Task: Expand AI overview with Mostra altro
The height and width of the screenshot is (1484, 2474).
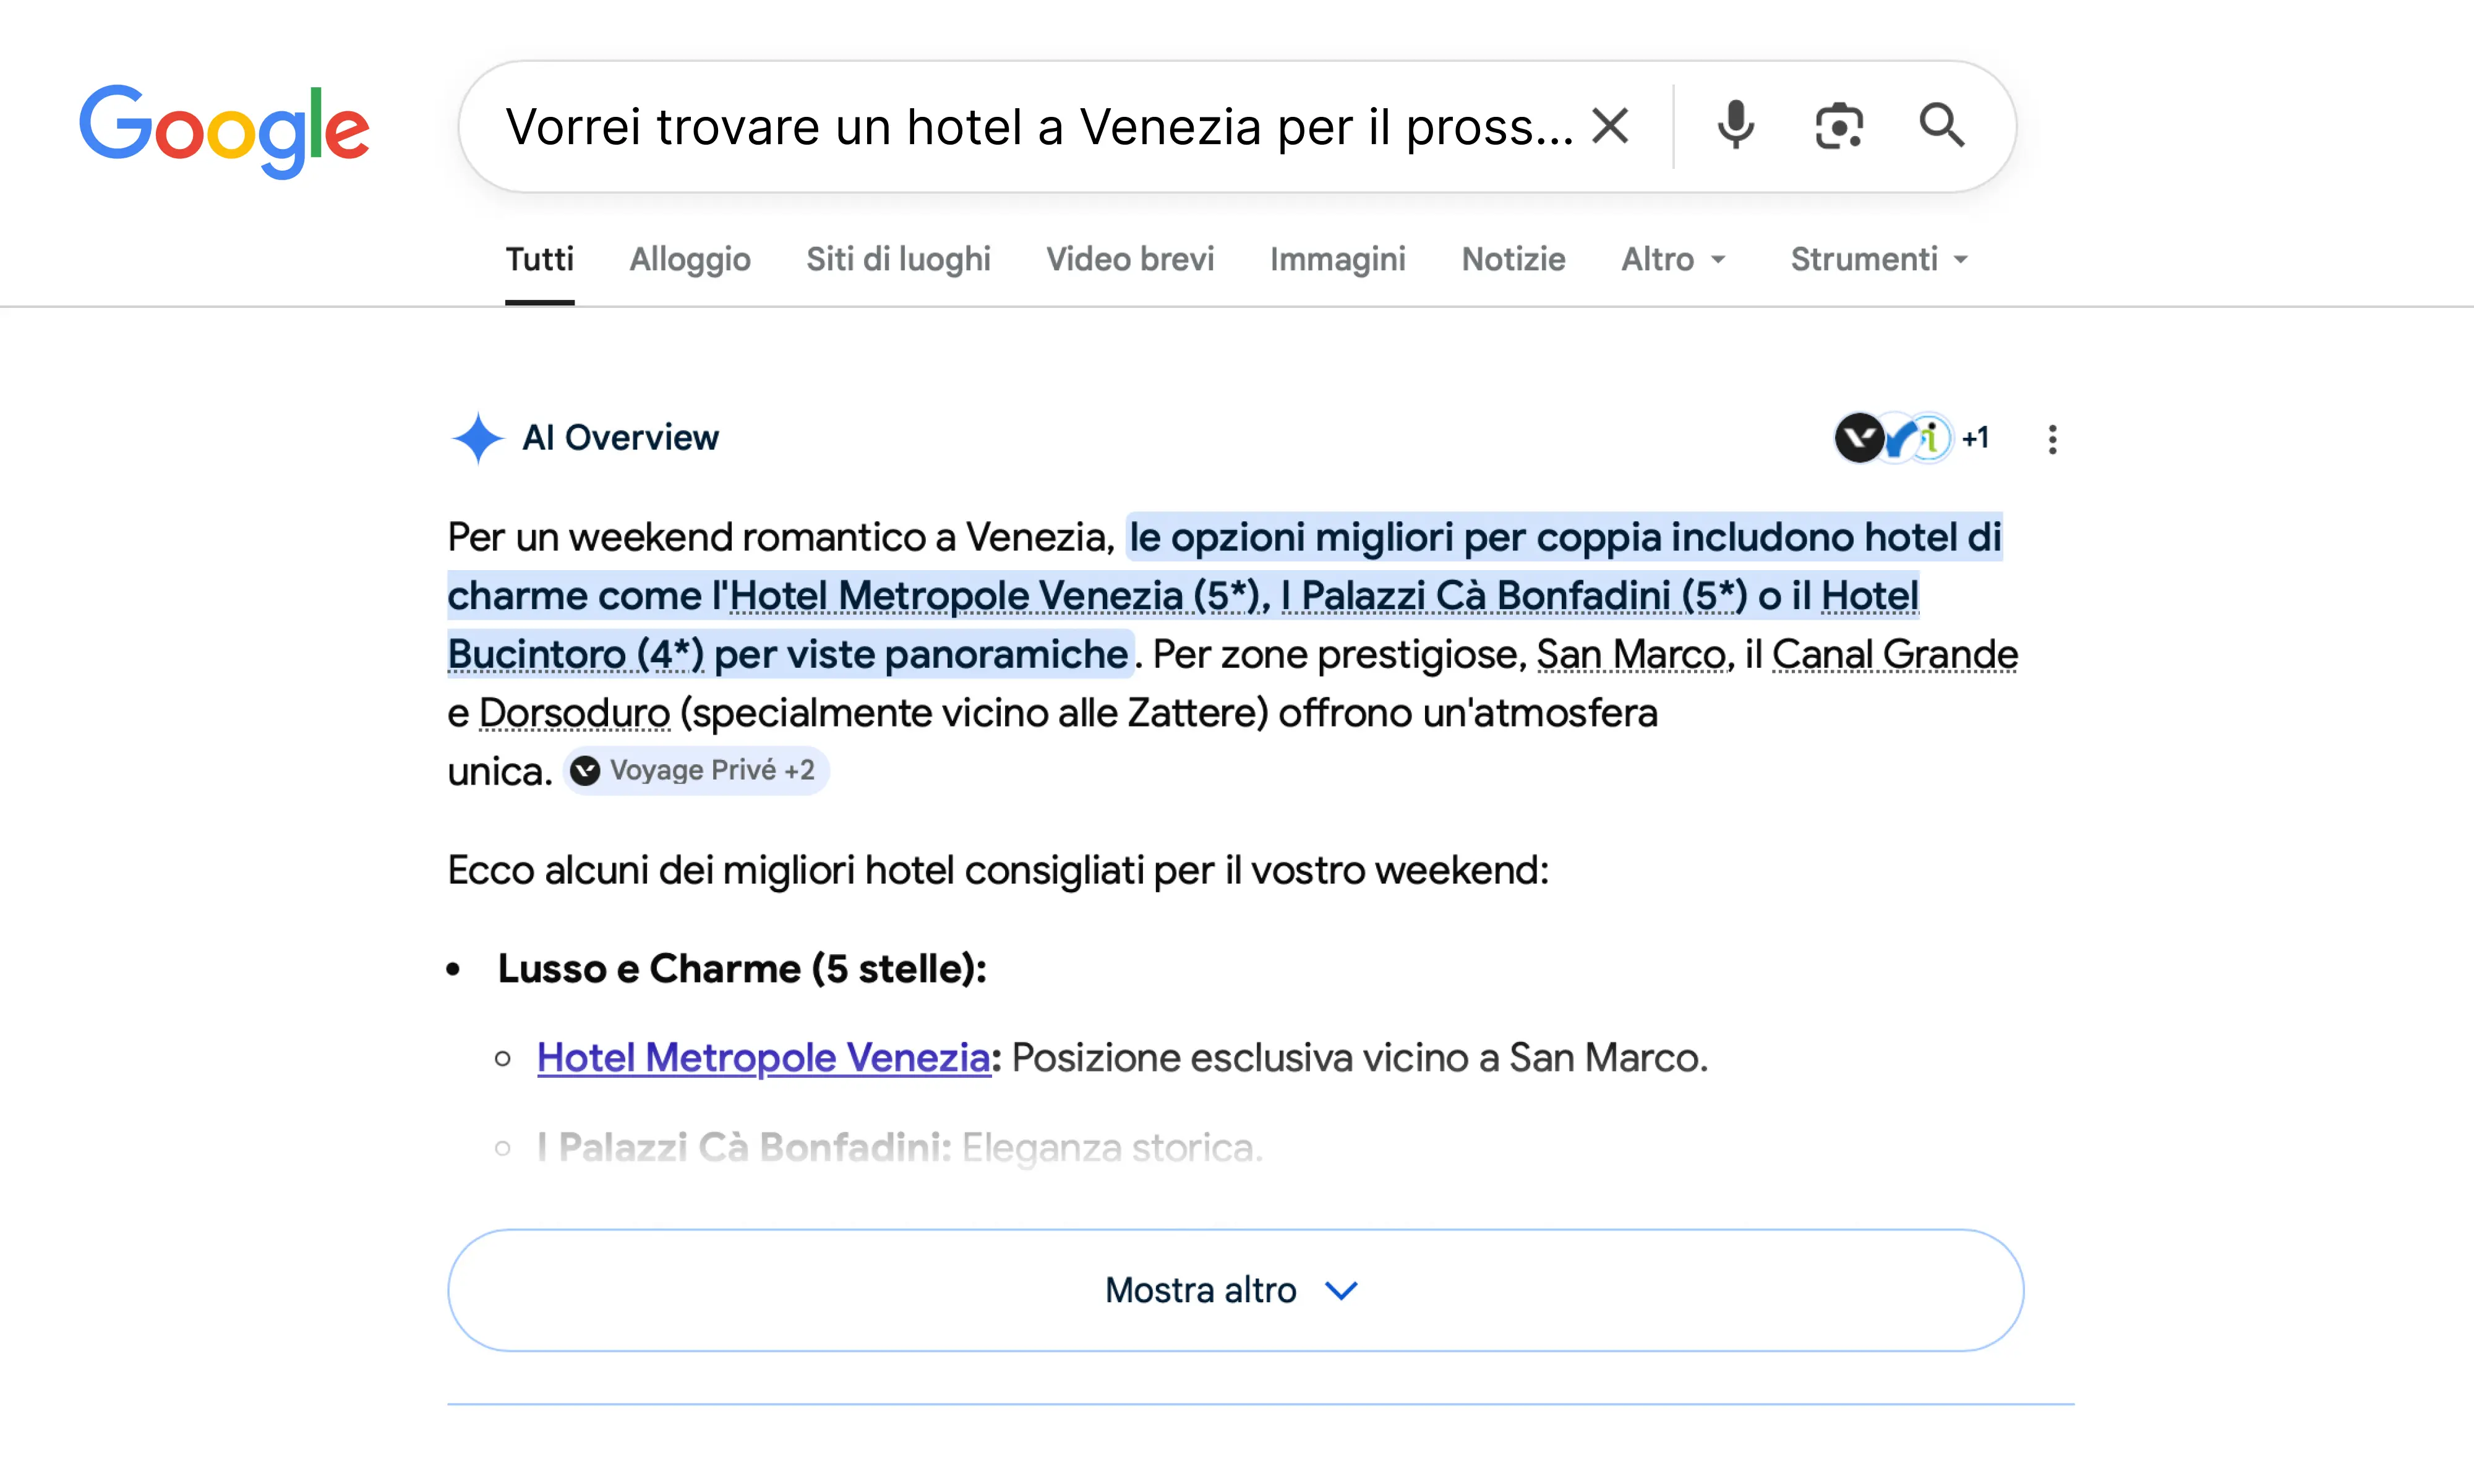Action: coord(1235,1290)
